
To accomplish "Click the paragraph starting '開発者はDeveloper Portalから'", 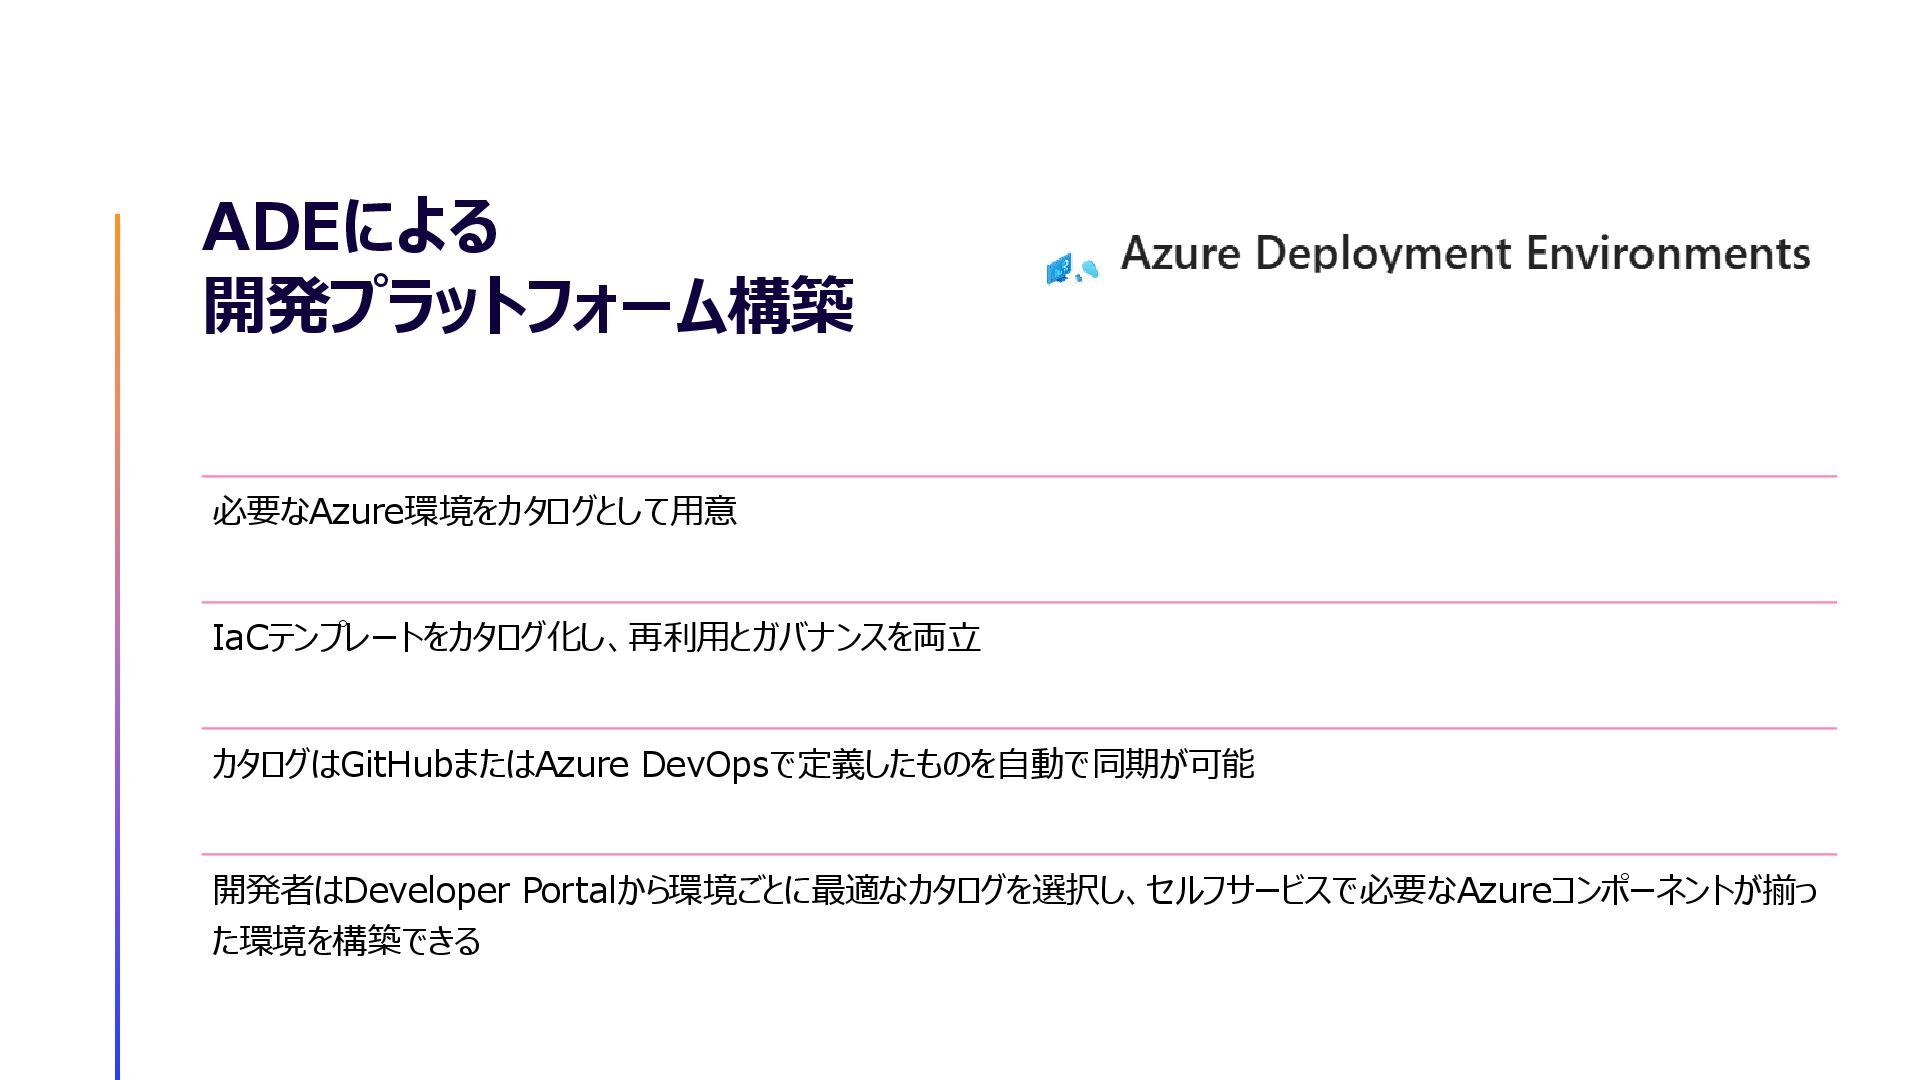I will [1015, 915].
